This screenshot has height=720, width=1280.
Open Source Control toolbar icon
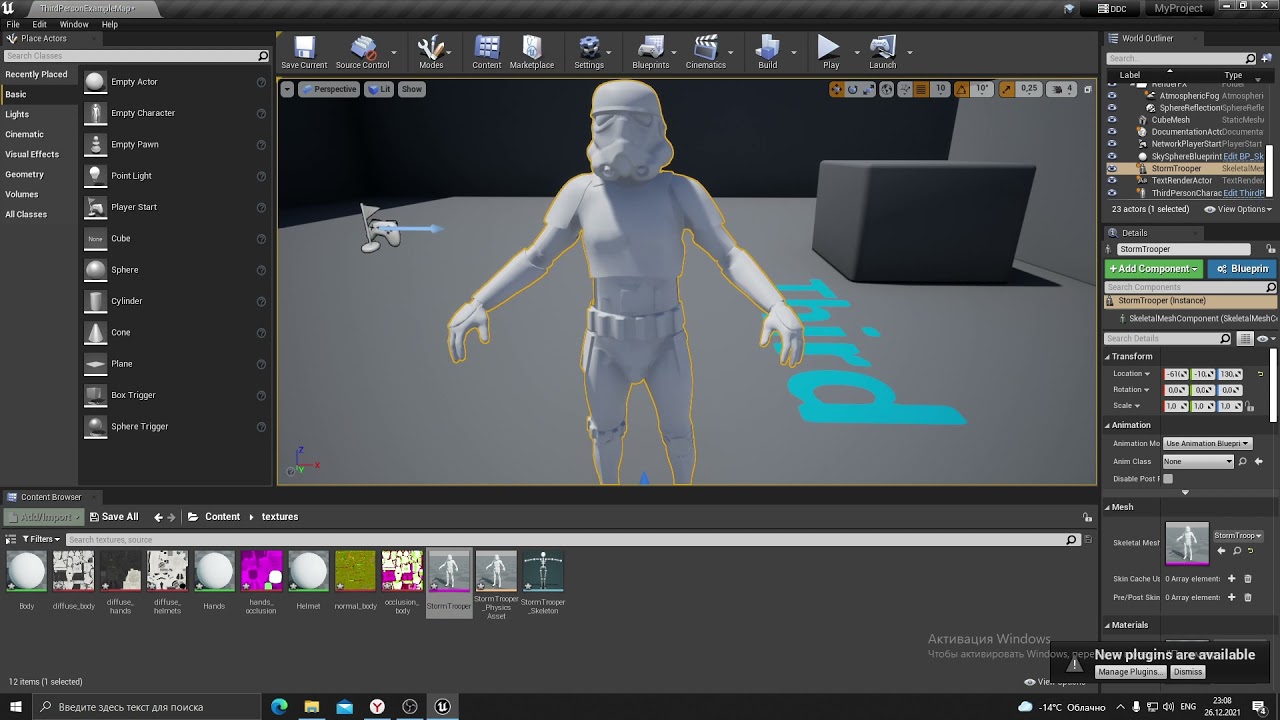pos(362,52)
